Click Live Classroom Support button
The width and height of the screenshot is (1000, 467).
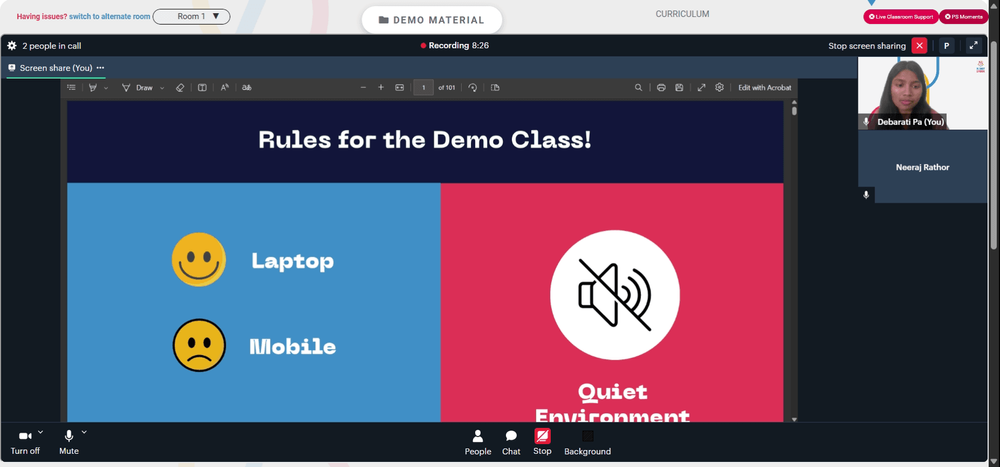point(901,17)
